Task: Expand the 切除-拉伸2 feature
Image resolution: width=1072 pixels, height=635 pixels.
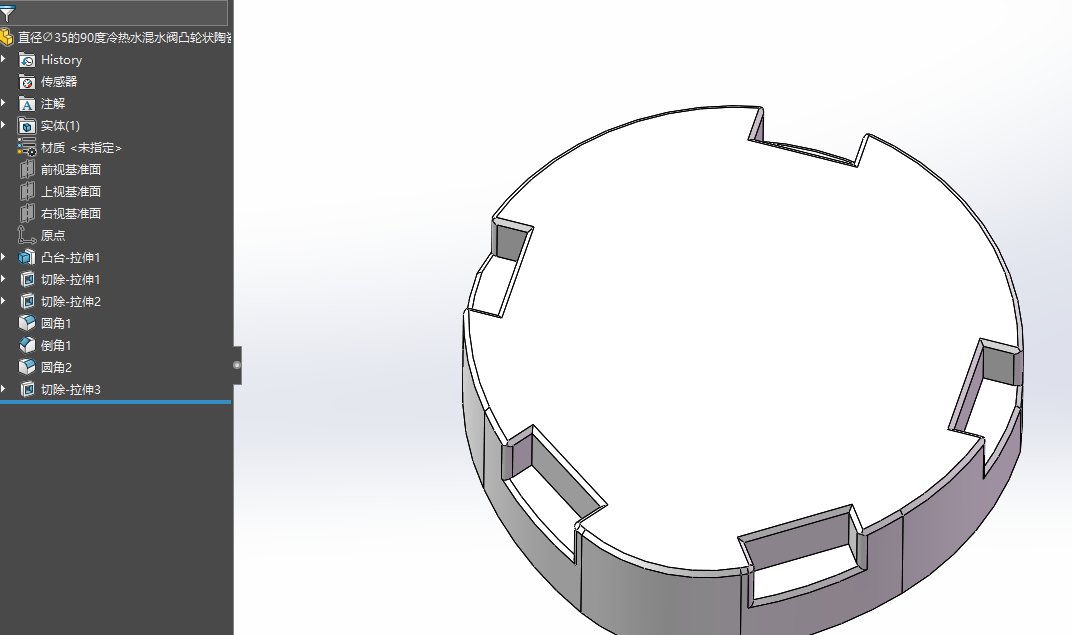Action: point(3,301)
